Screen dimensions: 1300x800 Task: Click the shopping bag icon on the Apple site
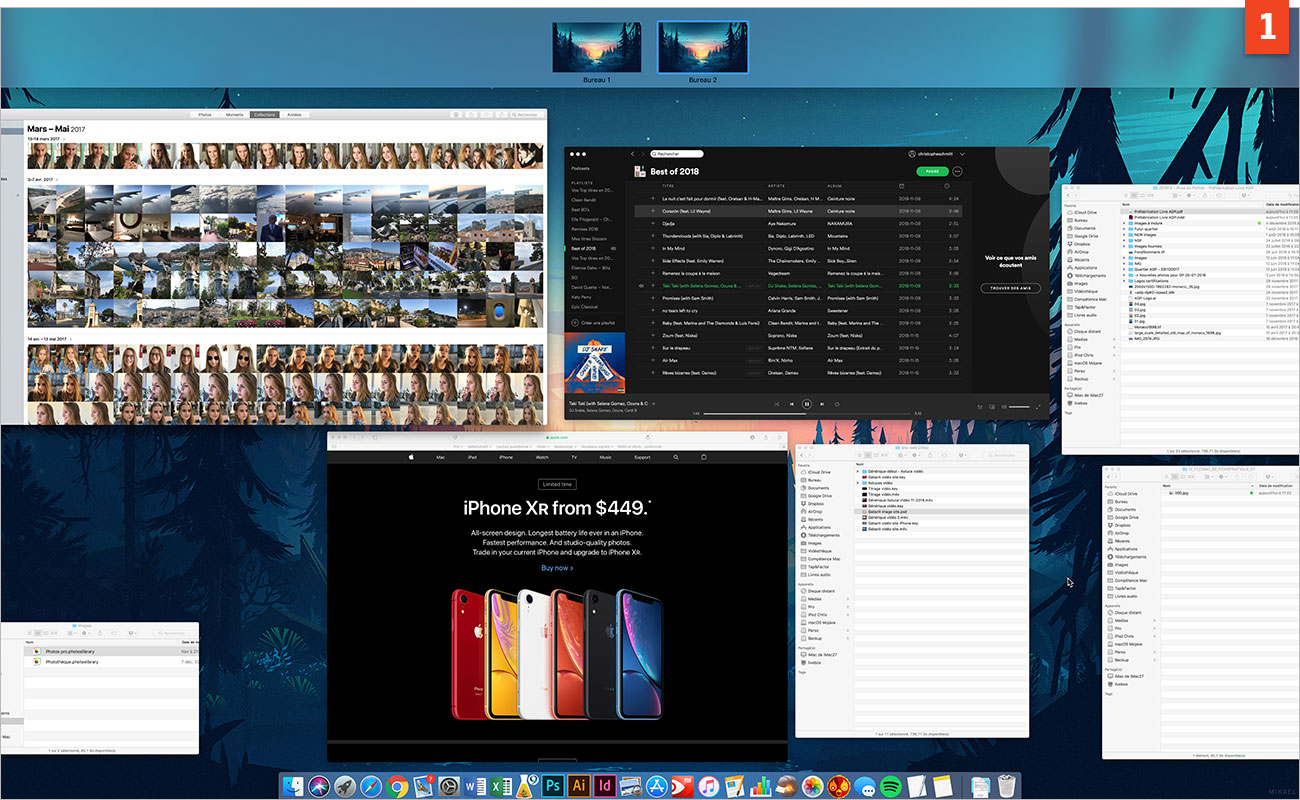[703, 457]
